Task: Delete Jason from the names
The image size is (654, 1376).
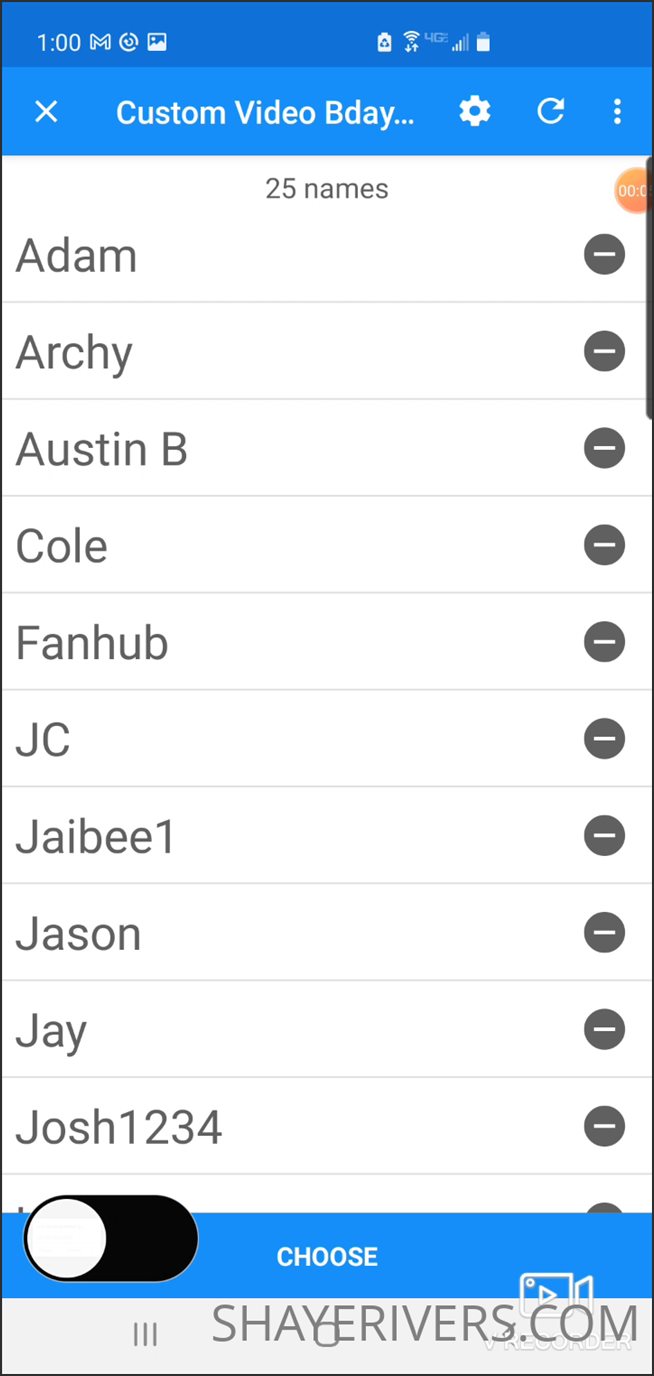Action: (604, 932)
